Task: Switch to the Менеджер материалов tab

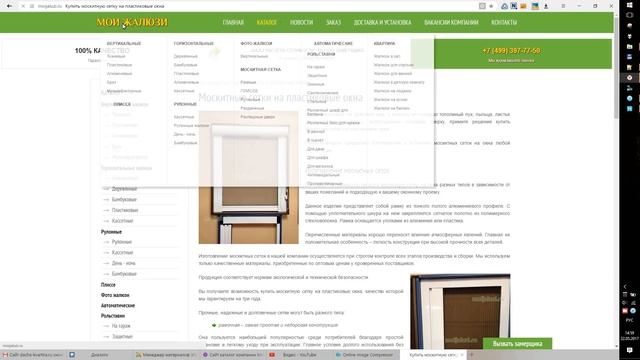Action: [166, 355]
